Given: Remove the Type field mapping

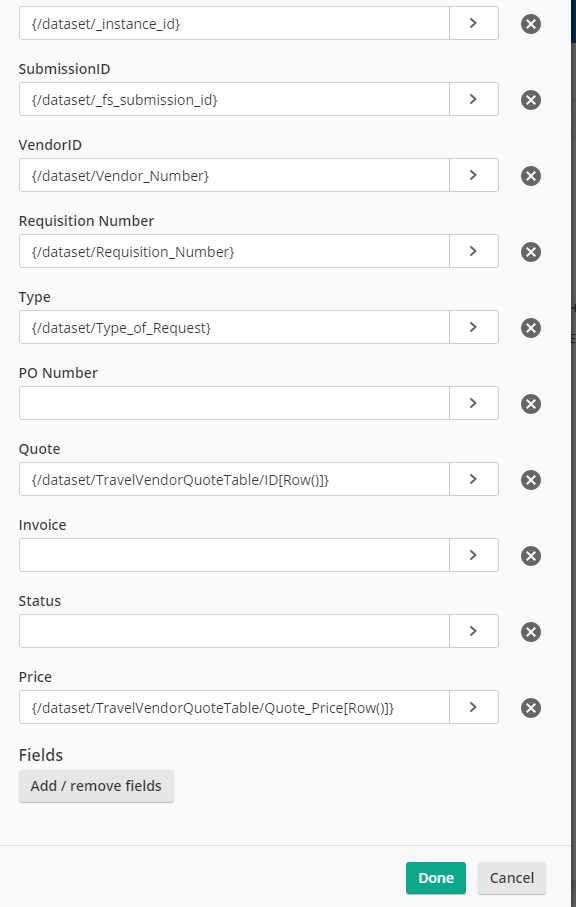Looking at the screenshot, I should (530, 327).
